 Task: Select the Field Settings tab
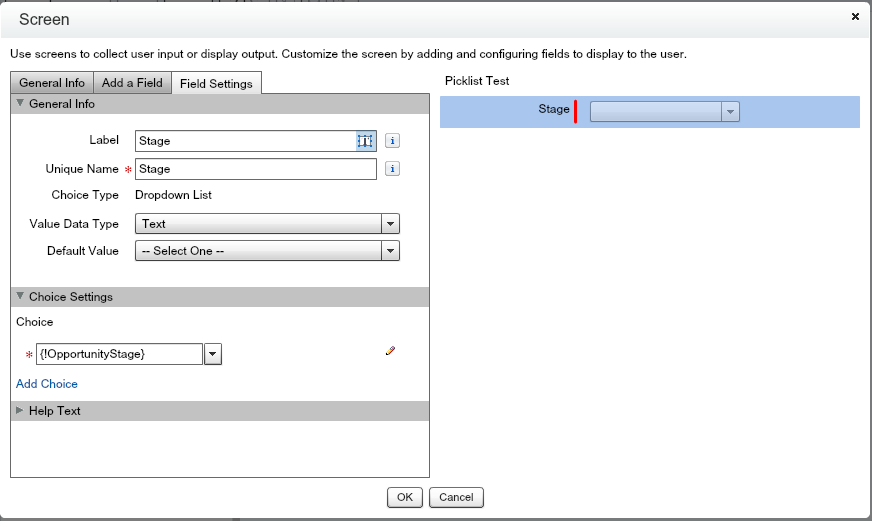[216, 84]
